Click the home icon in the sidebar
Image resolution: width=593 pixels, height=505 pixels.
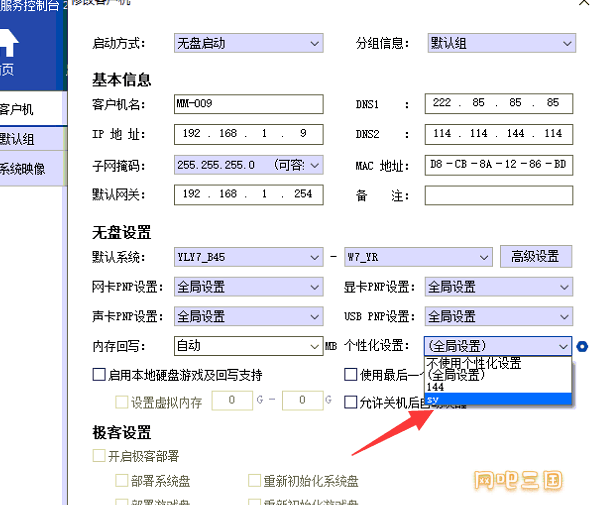pos(8,43)
